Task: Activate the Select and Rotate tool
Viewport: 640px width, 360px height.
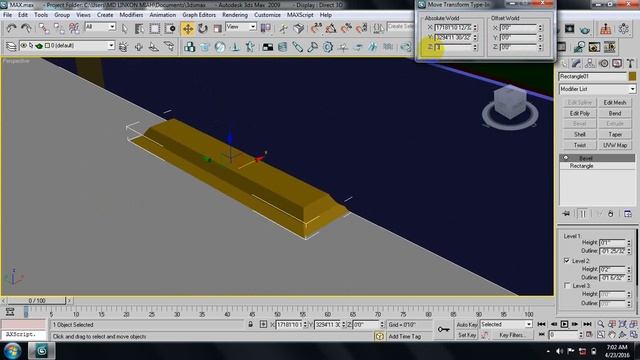Action: [203, 28]
